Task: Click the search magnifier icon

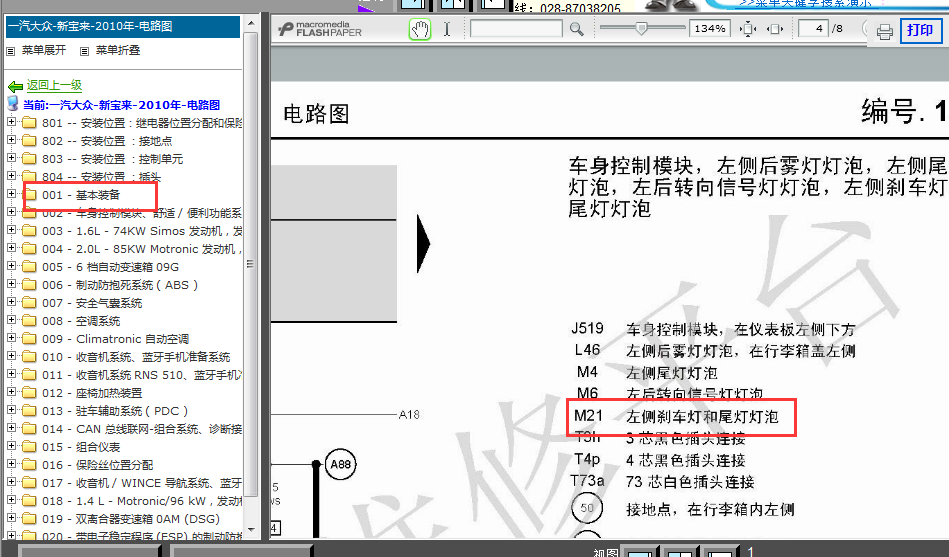Action: point(576,29)
